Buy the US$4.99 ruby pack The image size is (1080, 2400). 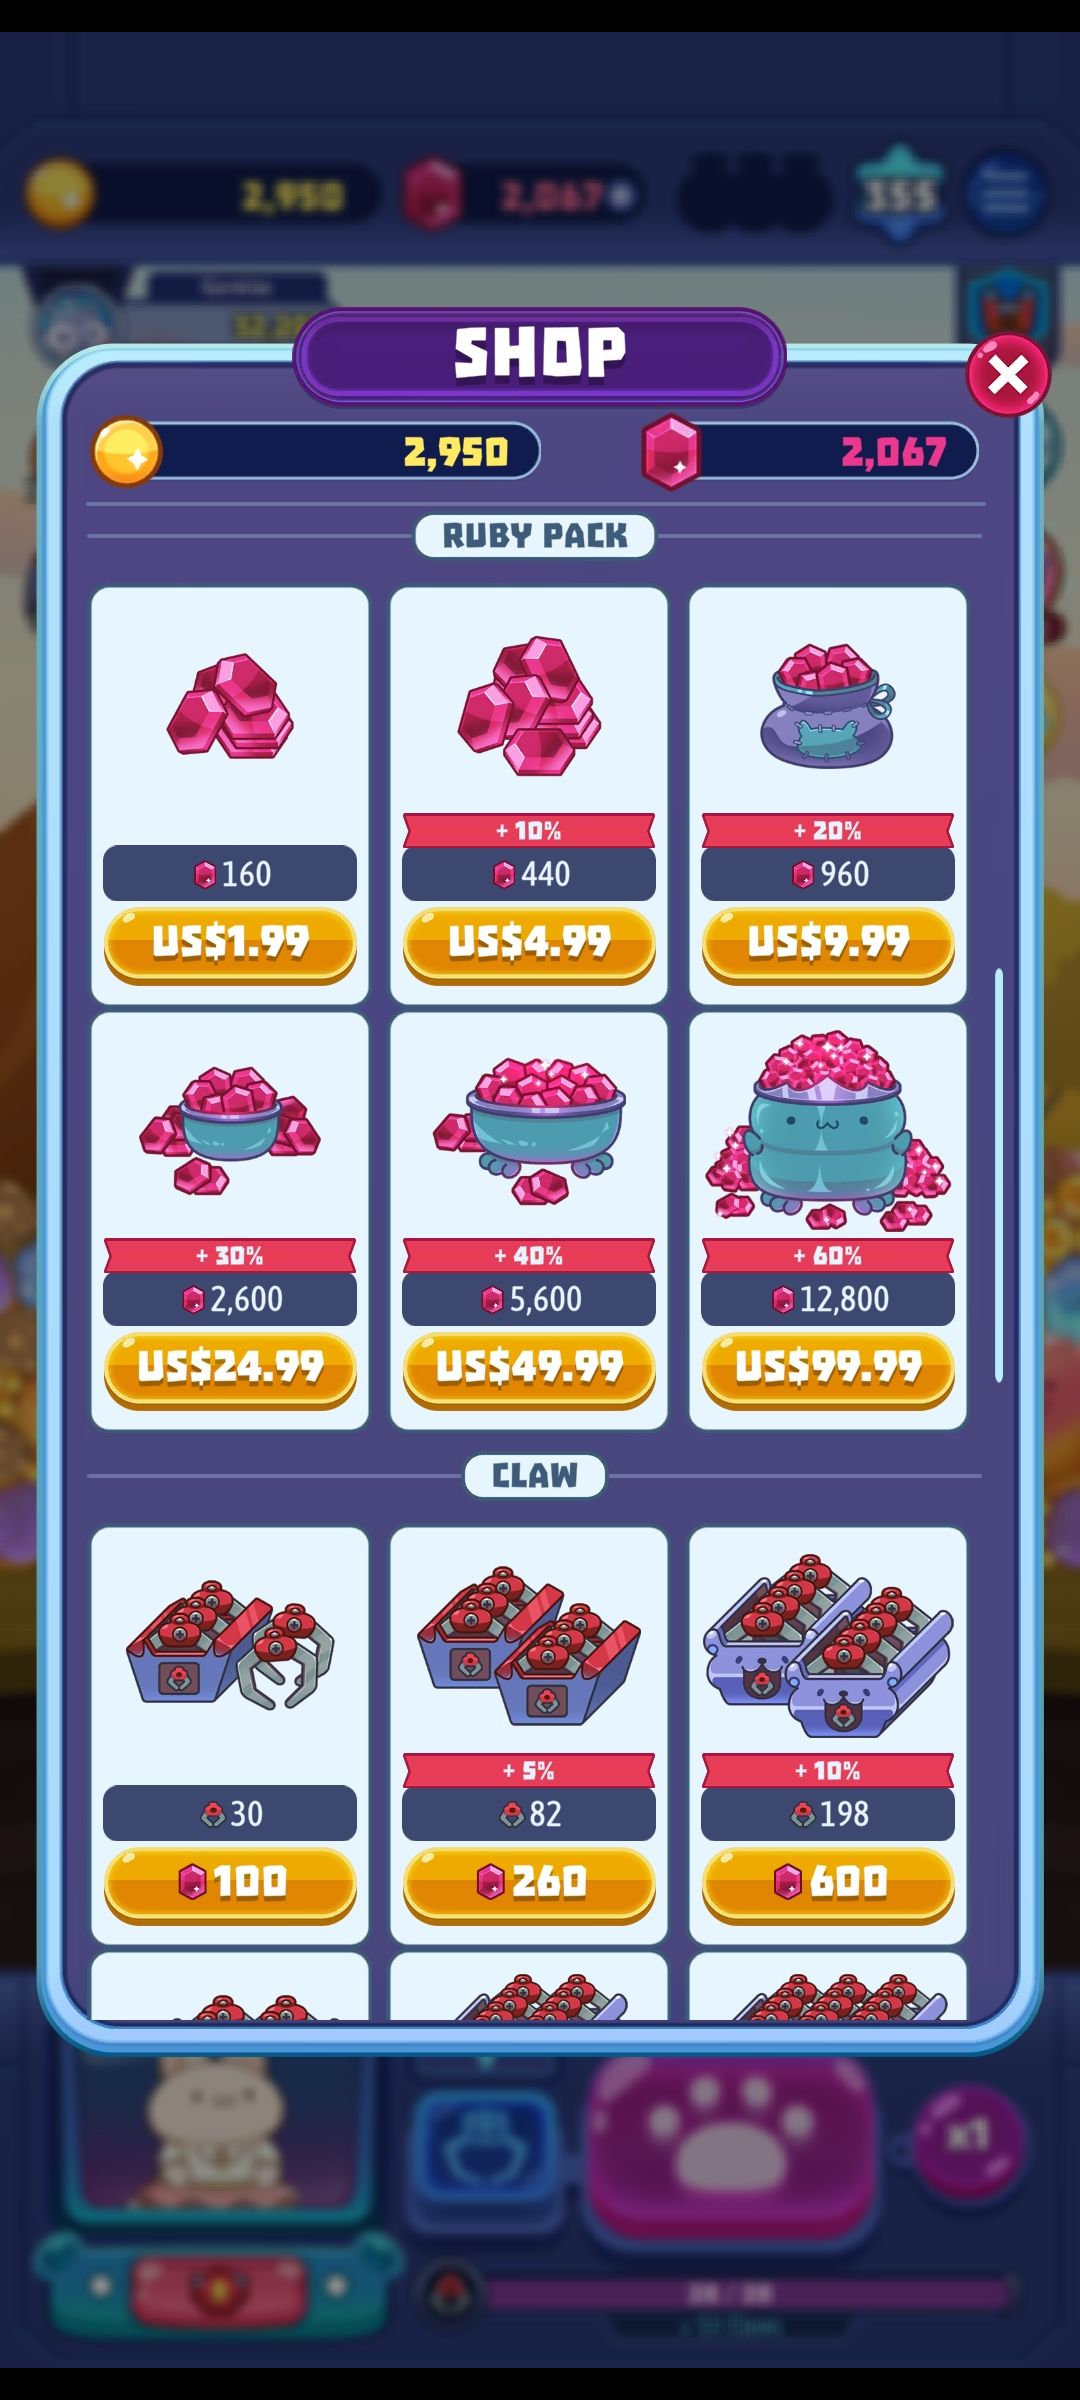[529, 944]
